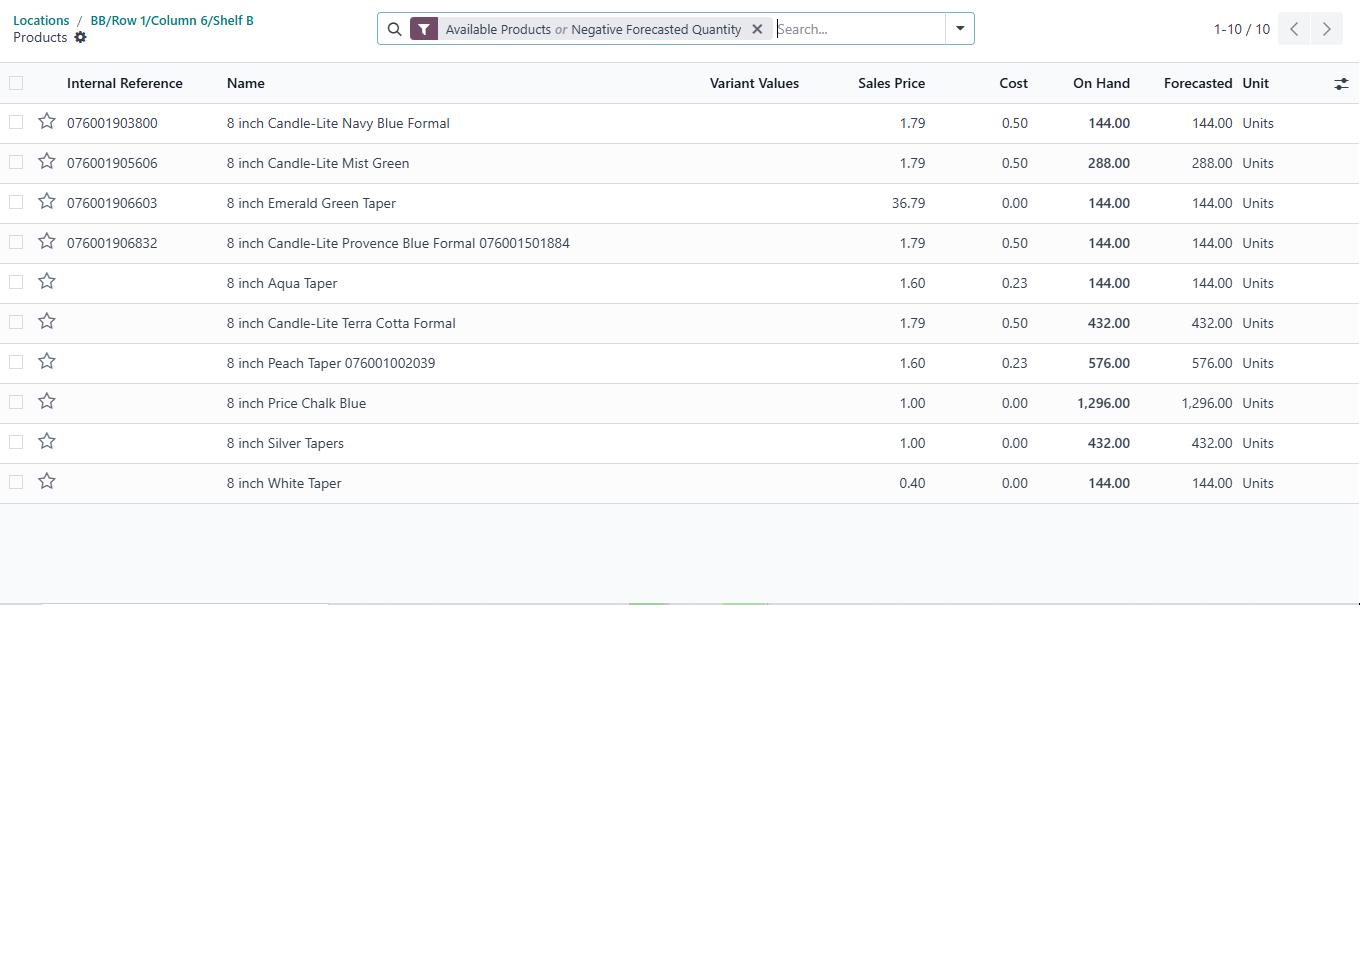The height and width of the screenshot is (966, 1360).
Task: Star the 8 inch Silver Tapers product
Action: (46, 441)
